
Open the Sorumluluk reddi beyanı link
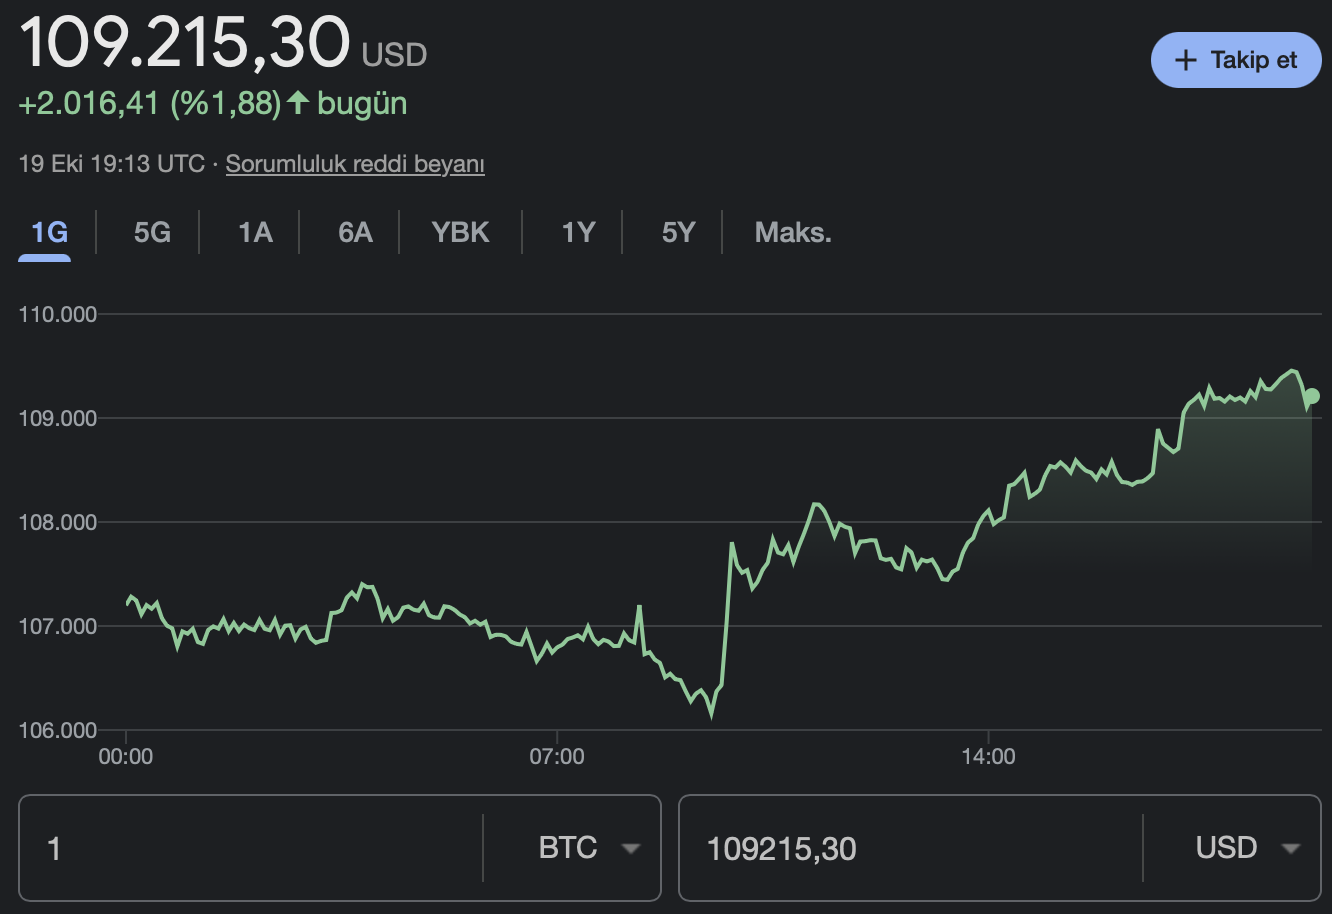[355, 164]
